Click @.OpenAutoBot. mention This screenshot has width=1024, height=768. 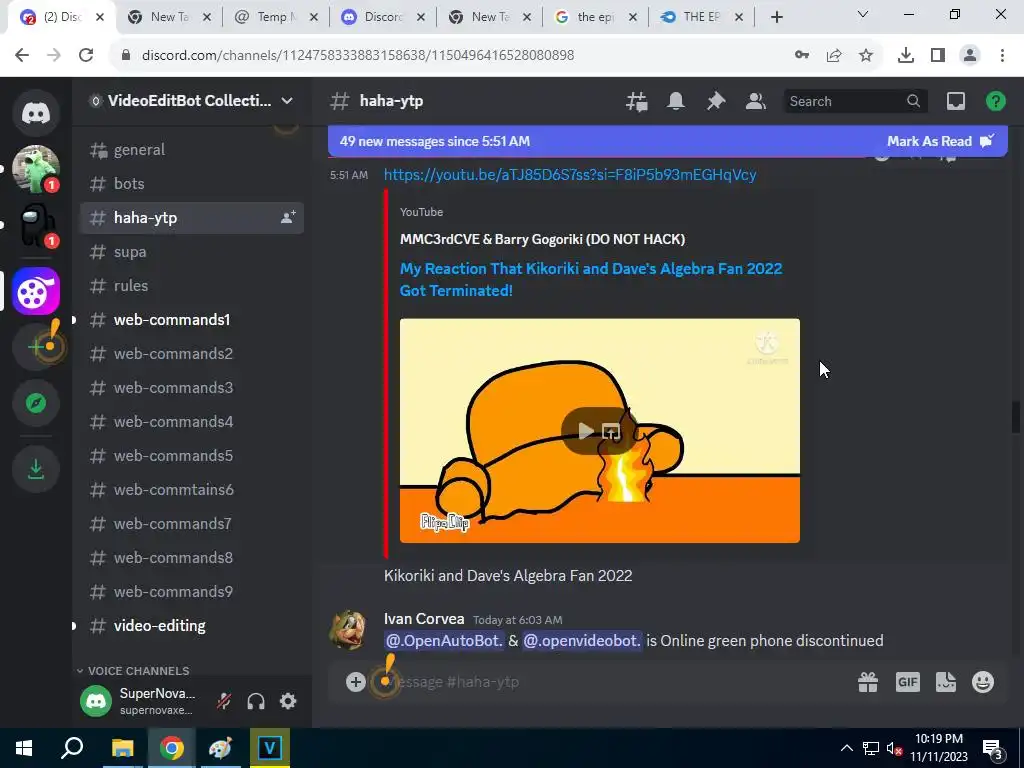[x=444, y=641]
